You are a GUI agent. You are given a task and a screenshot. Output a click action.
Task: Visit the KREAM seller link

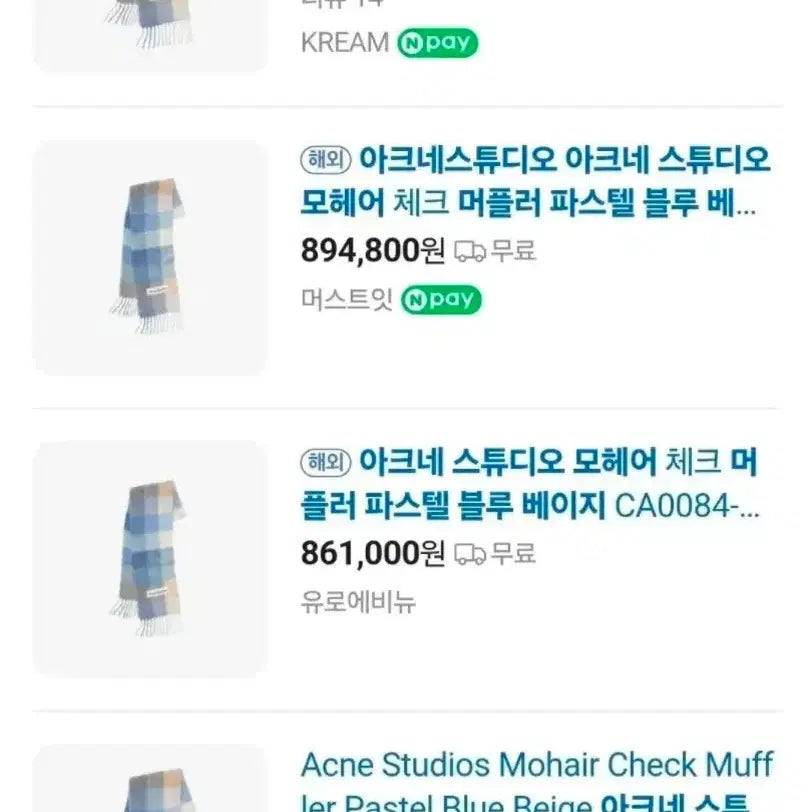[344, 43]
